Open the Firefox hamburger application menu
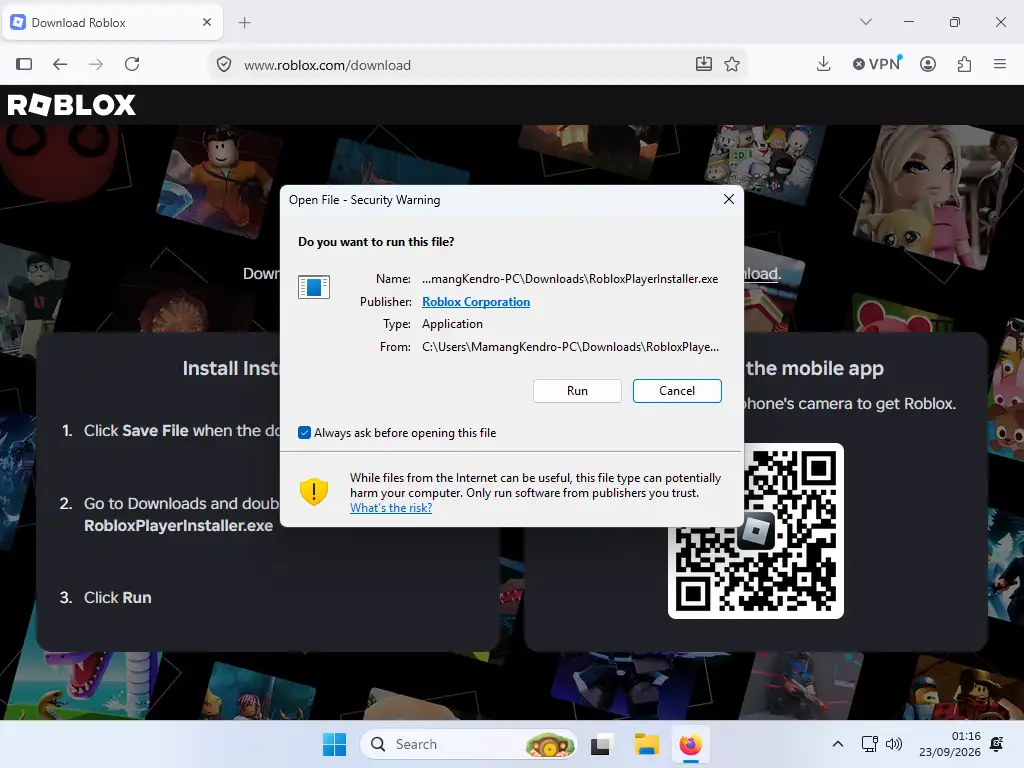 (x=1000, y=64)
